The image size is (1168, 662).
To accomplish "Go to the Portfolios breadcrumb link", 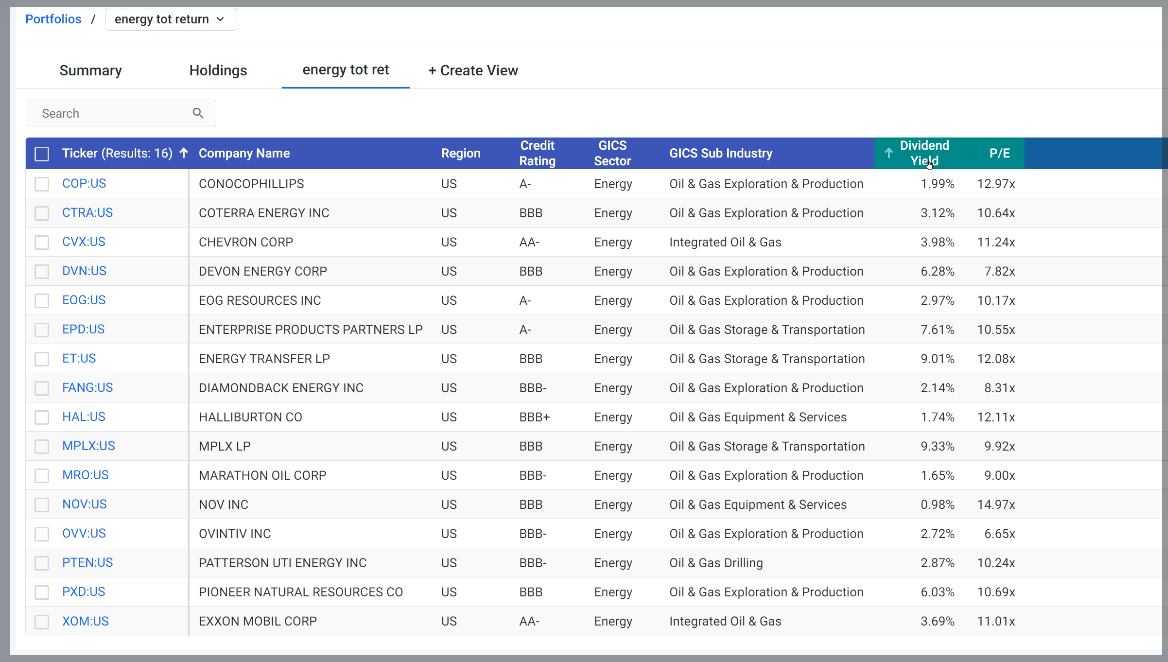I will (53, 19).
